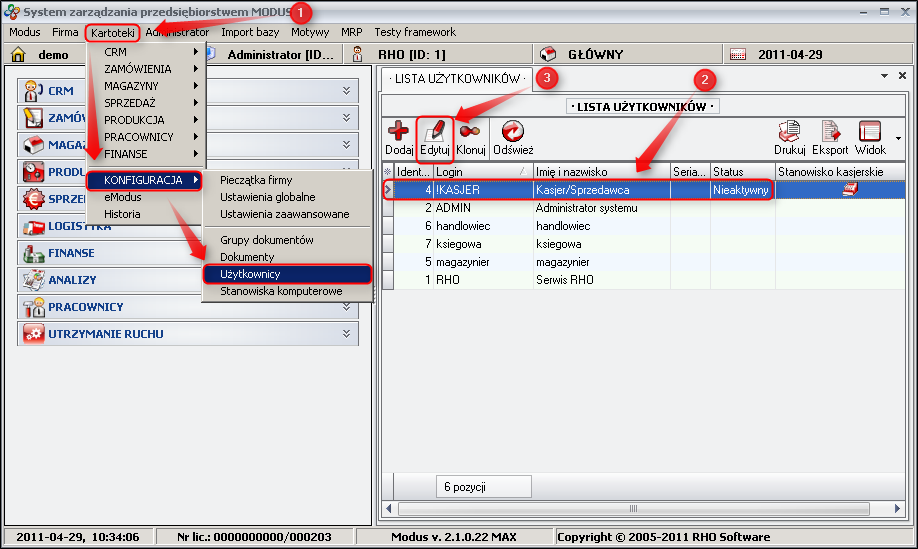
Task: Choose Ustawienia globalne from the submenu
Action: [x=287, y=197]
